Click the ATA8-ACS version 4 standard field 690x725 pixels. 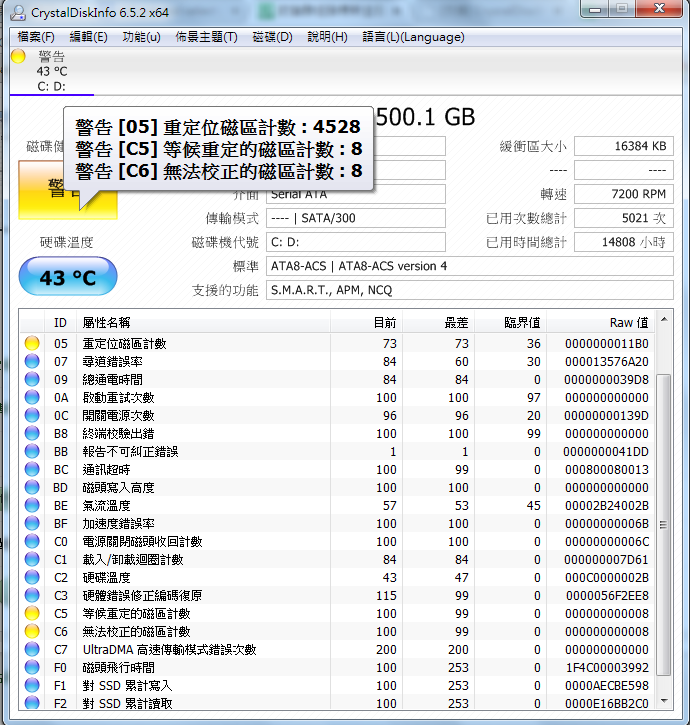470,266
